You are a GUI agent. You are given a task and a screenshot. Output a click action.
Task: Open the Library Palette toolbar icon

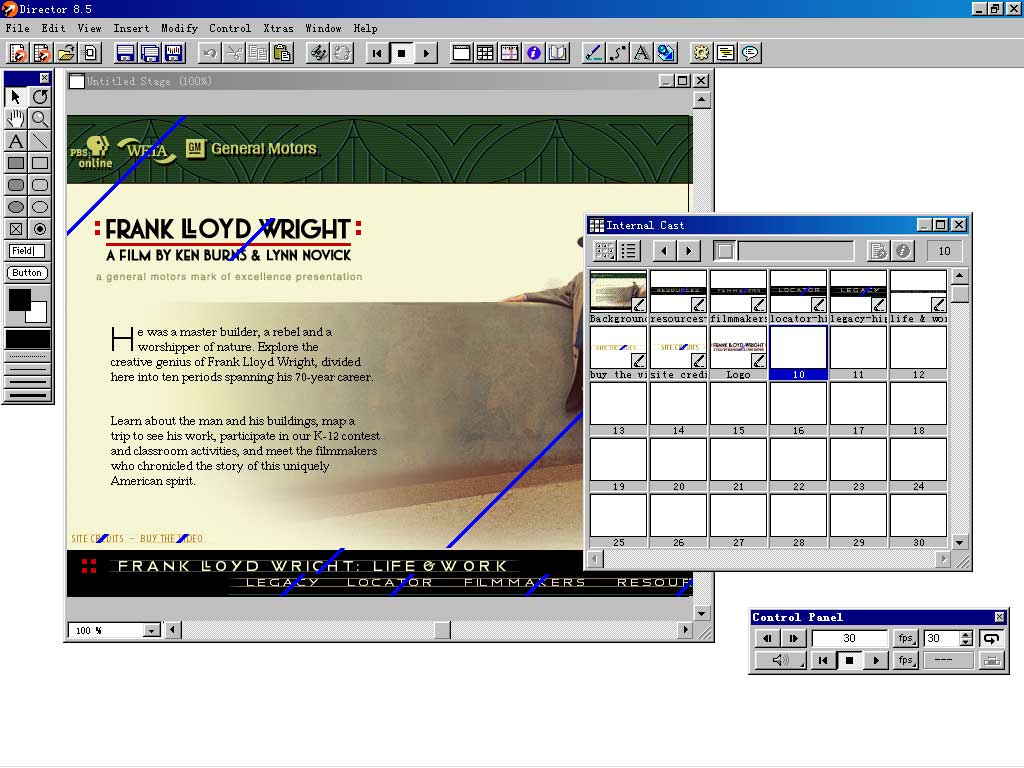pyautogui.click(x=558, y=53)
